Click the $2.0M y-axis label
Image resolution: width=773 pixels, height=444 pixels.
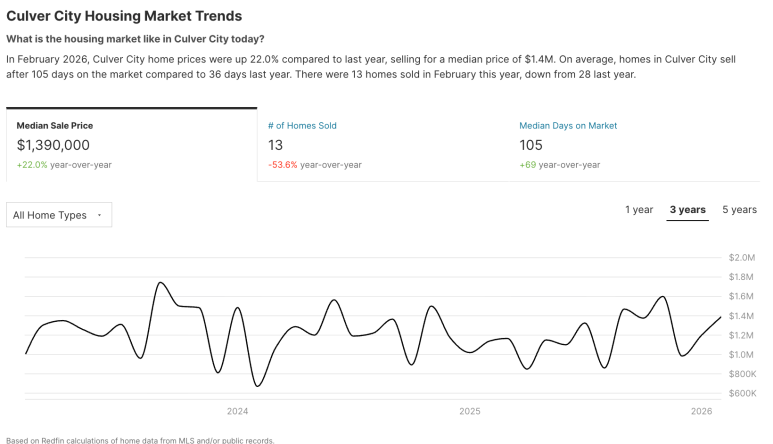tap(743, 258)
